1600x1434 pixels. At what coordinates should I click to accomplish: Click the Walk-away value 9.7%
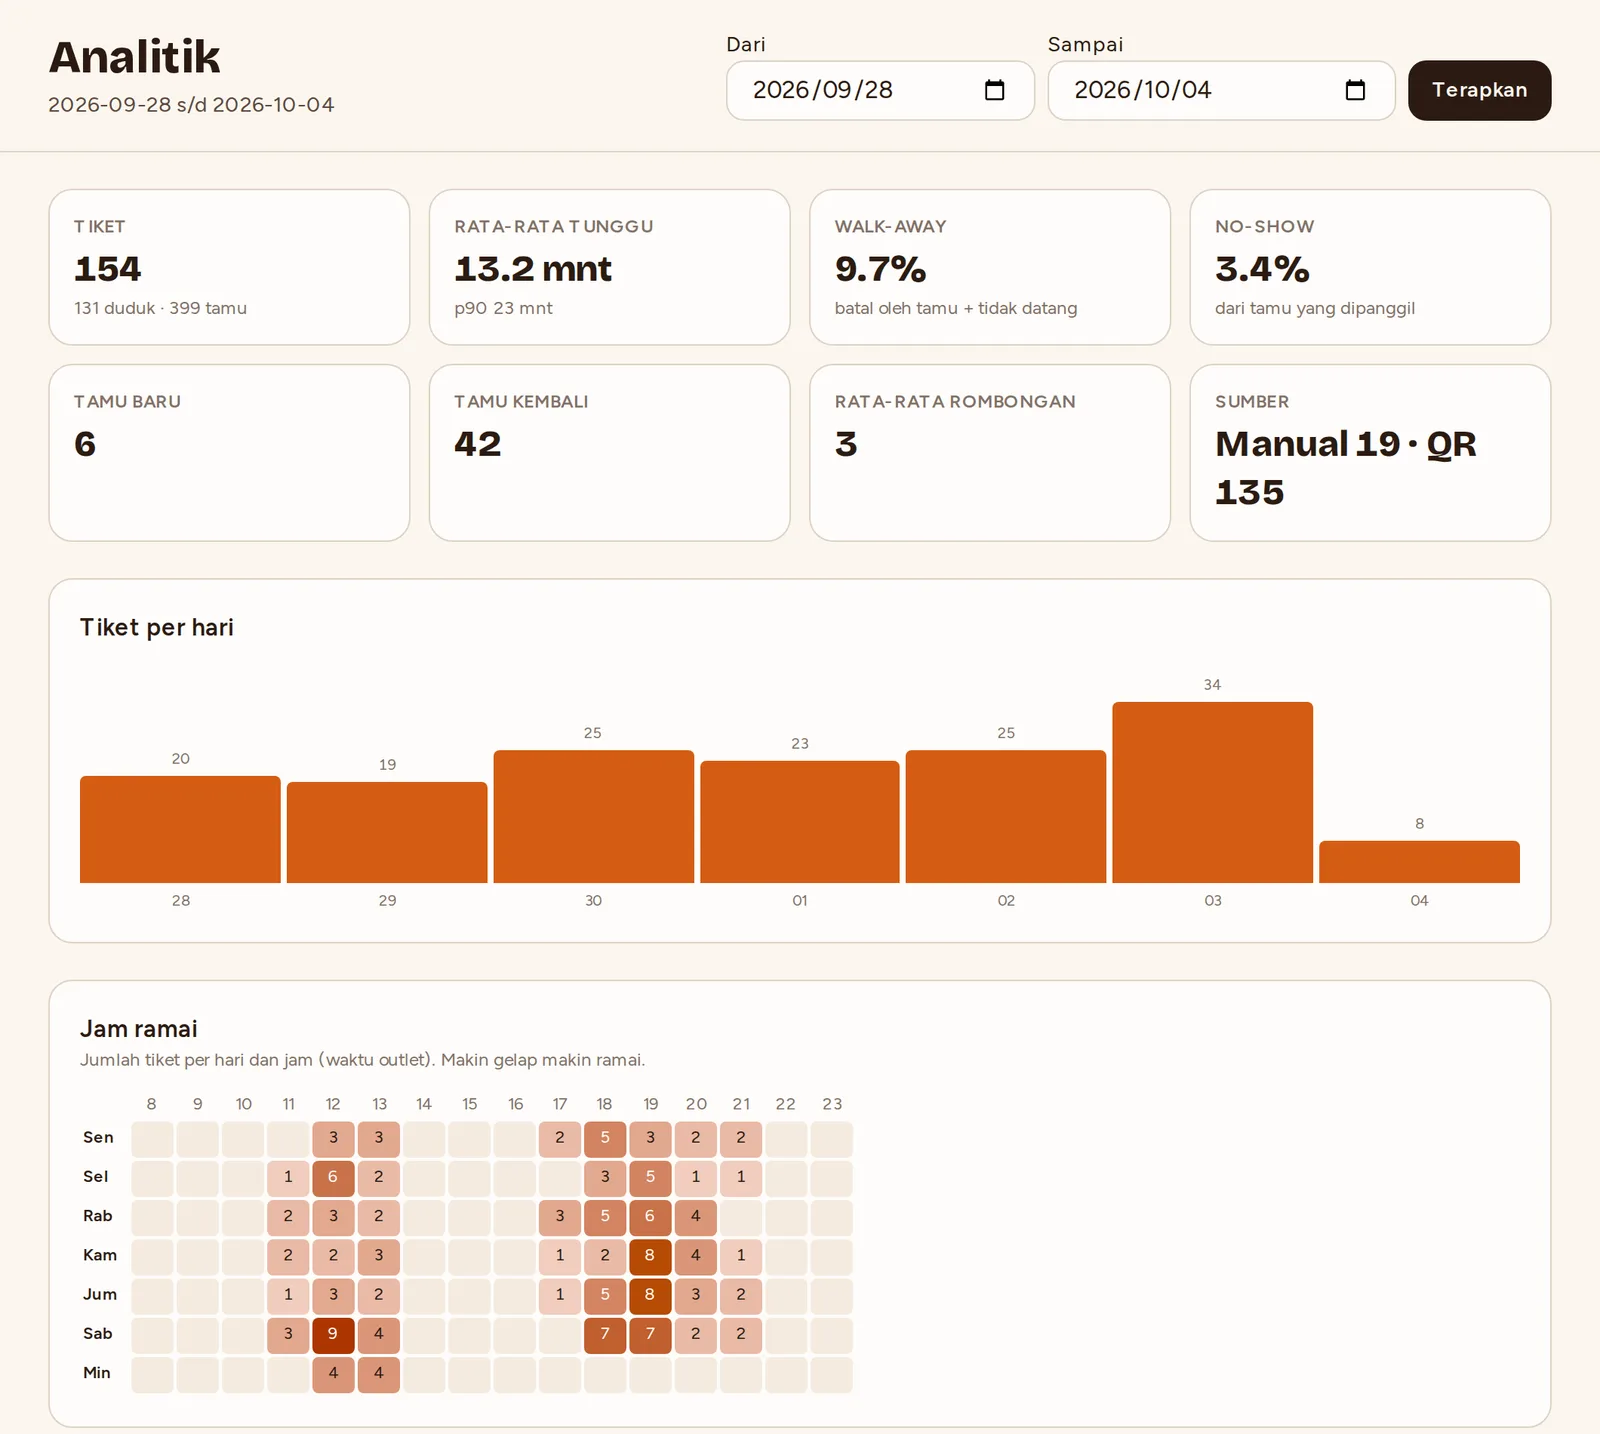(880, 269)
